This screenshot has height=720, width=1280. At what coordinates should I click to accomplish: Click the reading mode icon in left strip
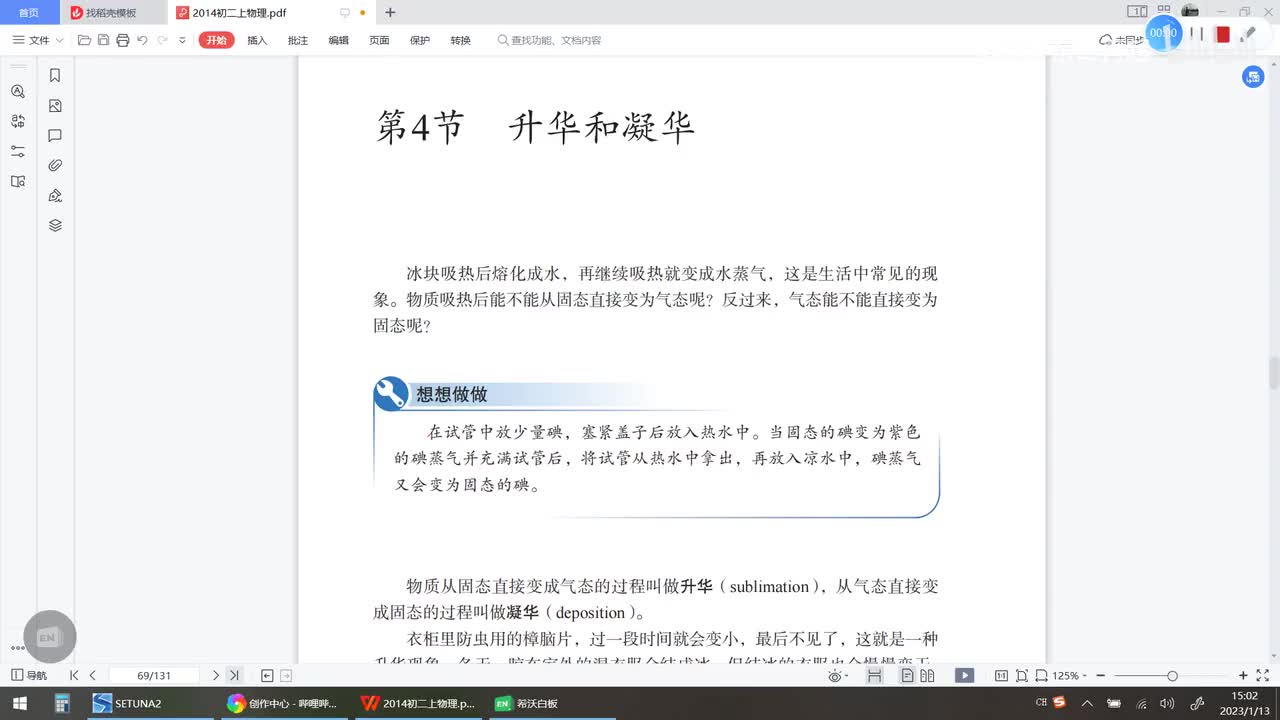pos(17,181)
